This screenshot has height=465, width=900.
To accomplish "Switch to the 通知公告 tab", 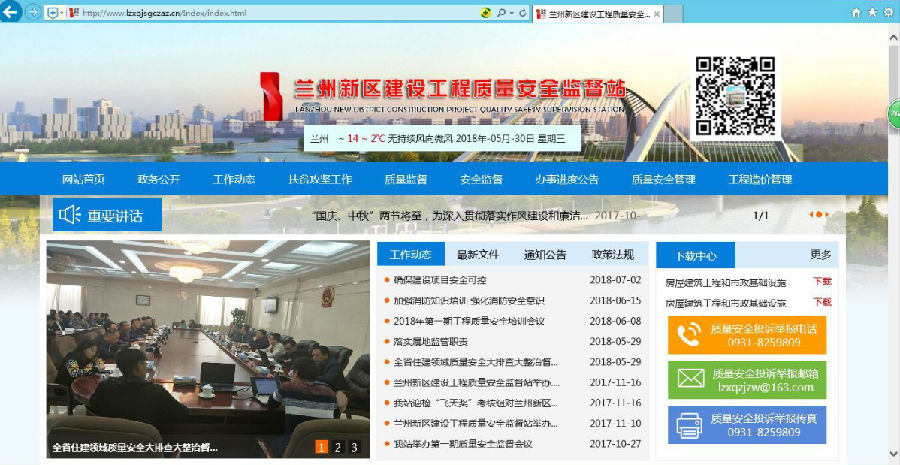I will pos(545,254).
